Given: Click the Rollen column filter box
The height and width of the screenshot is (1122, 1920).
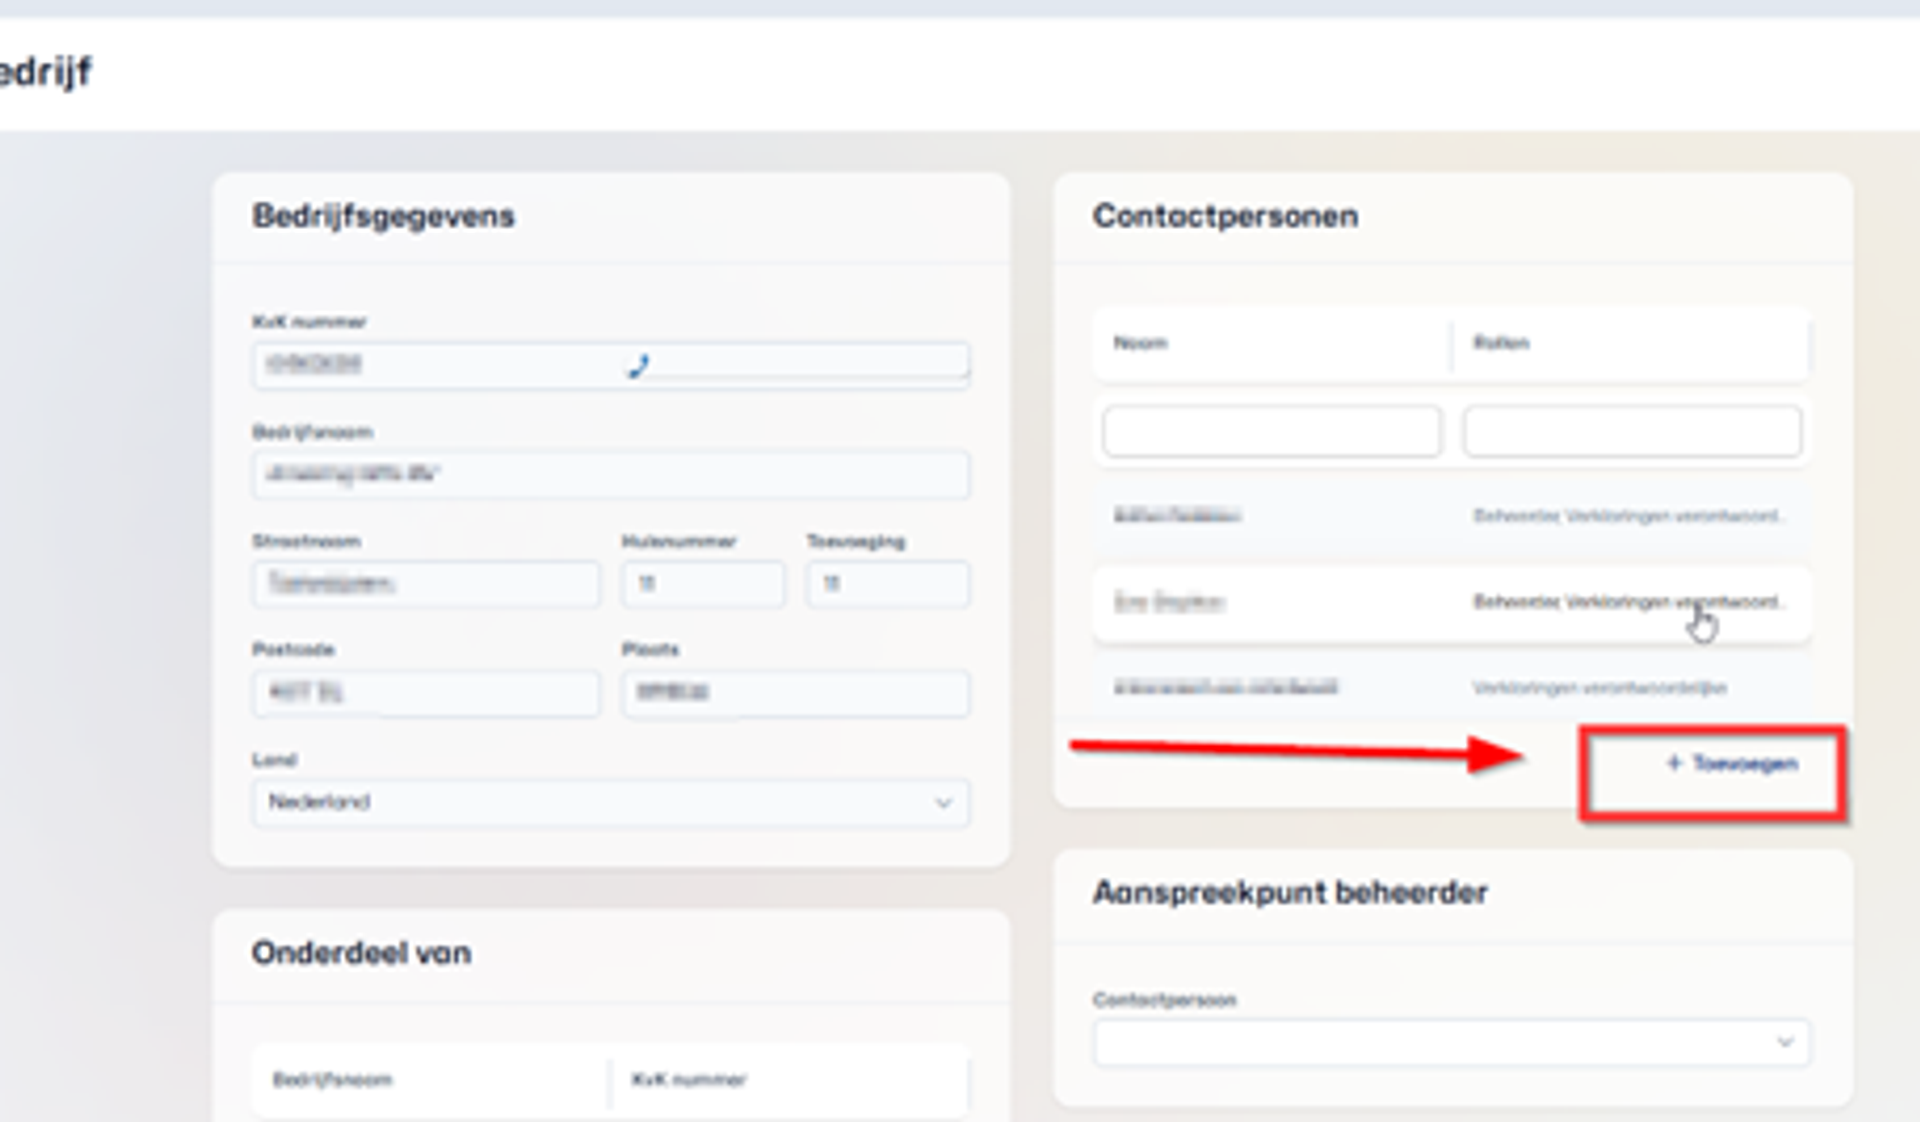Looking at the screenshot, I should 1632,431.
